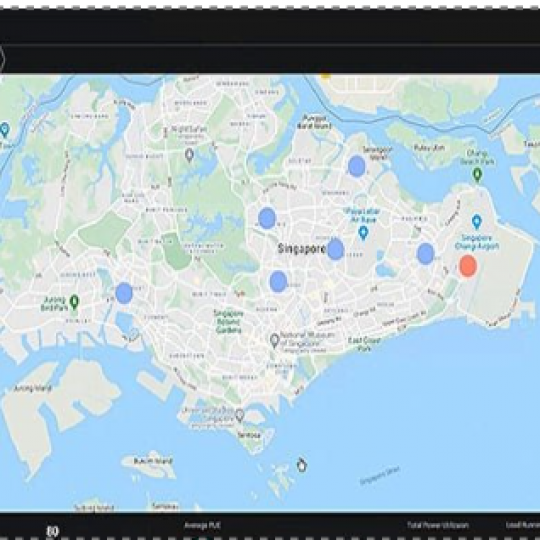Select the East Coast Park label

(x=364, y=344)
